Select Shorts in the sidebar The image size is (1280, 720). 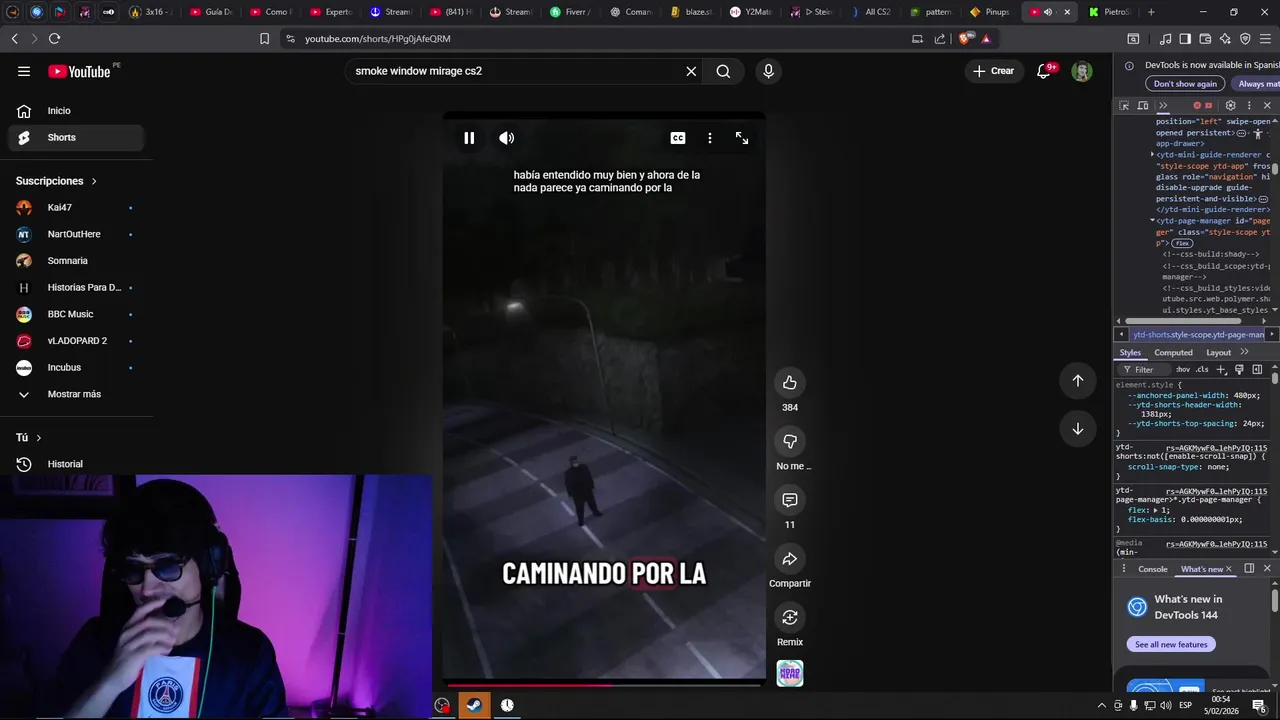click(x=76, y=137)
